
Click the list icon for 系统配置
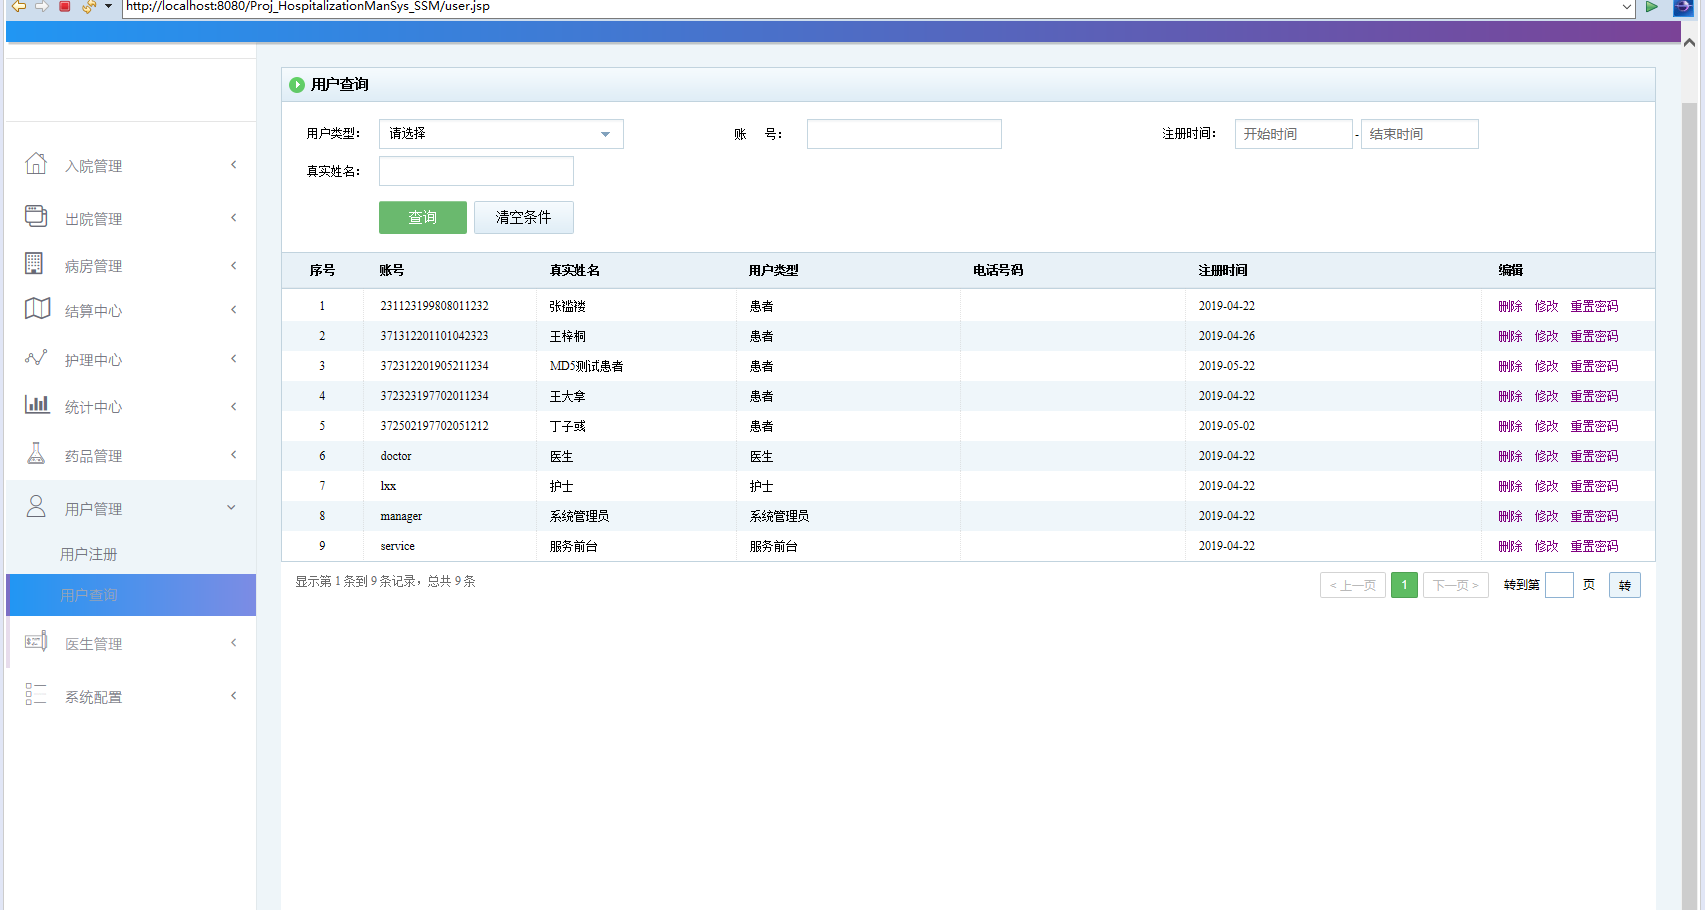[x=36, y=695]
